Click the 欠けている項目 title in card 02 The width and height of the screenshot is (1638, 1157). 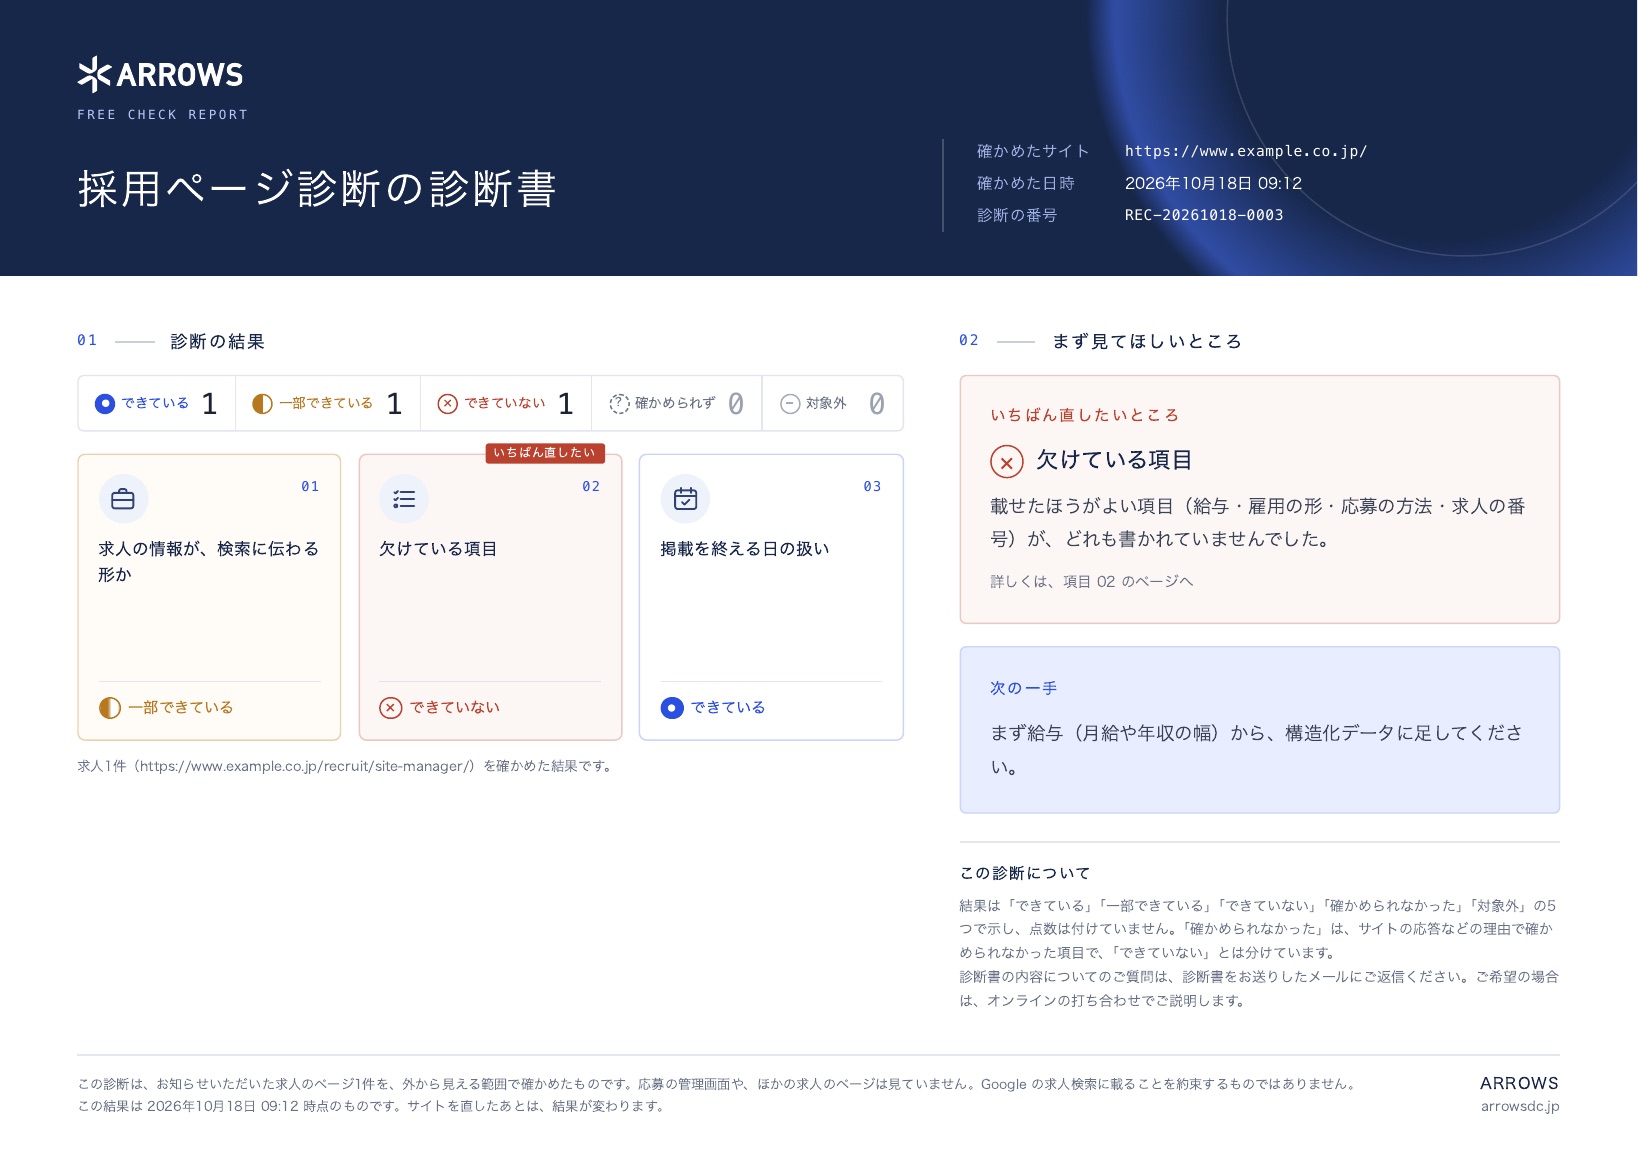coord(438,549)
